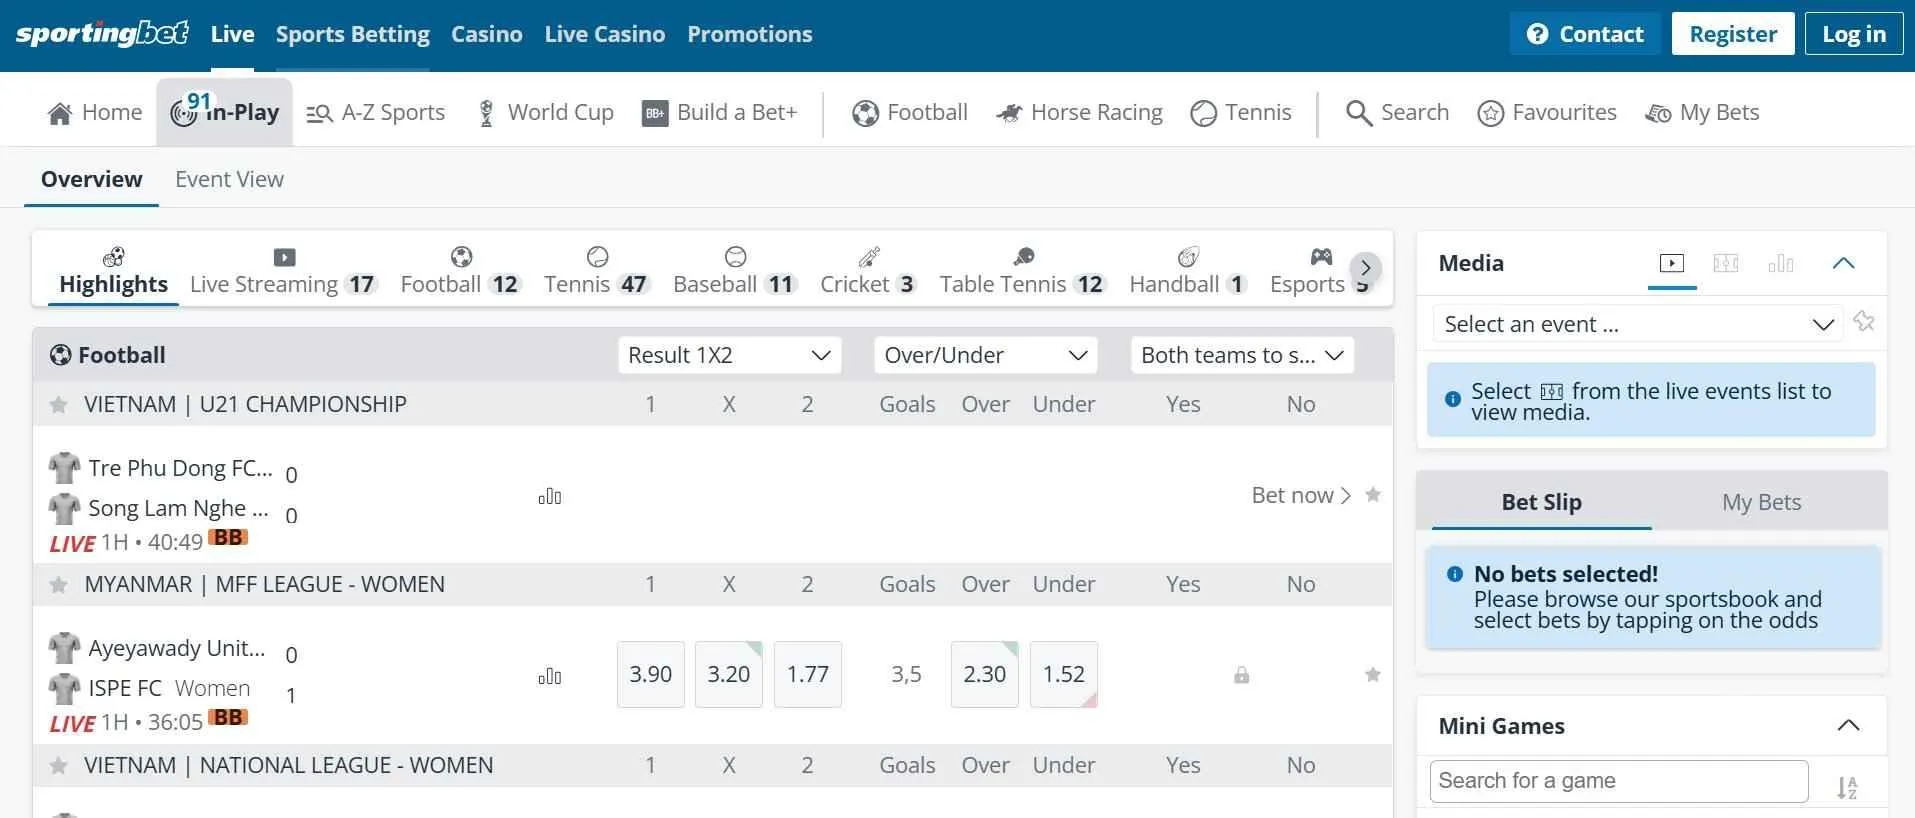Switch to the Bet Slip tab
The image size is (1915, 818).
pyautogui.click(x=1541, y=502)
